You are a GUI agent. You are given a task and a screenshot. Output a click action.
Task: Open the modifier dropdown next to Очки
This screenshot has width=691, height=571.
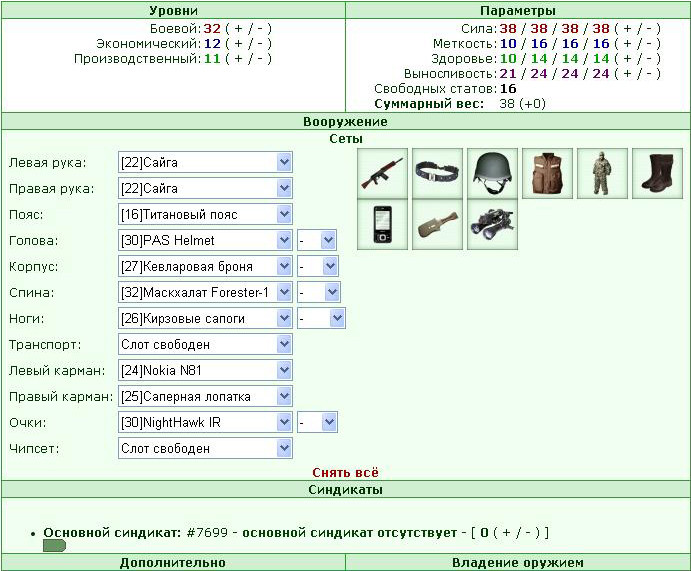(317, 423)
